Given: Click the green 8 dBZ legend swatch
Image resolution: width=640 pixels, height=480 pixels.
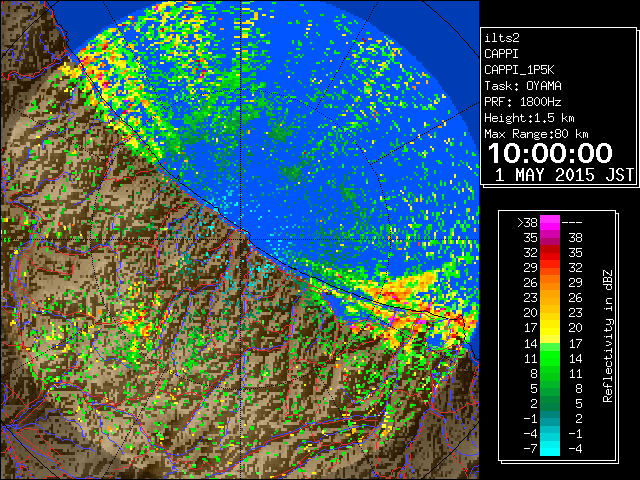Looking at the screenshot, I should 550,373.
